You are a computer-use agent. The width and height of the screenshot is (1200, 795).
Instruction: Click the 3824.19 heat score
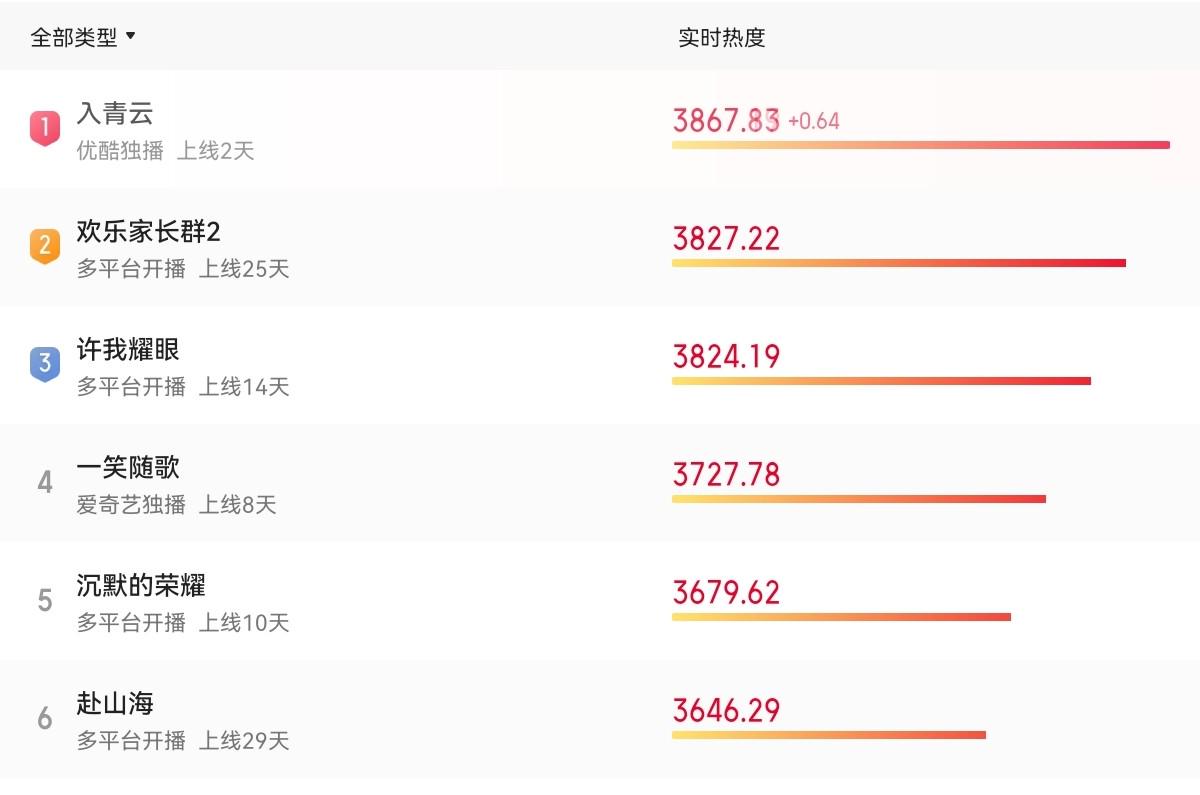click(x=726, y=357)
